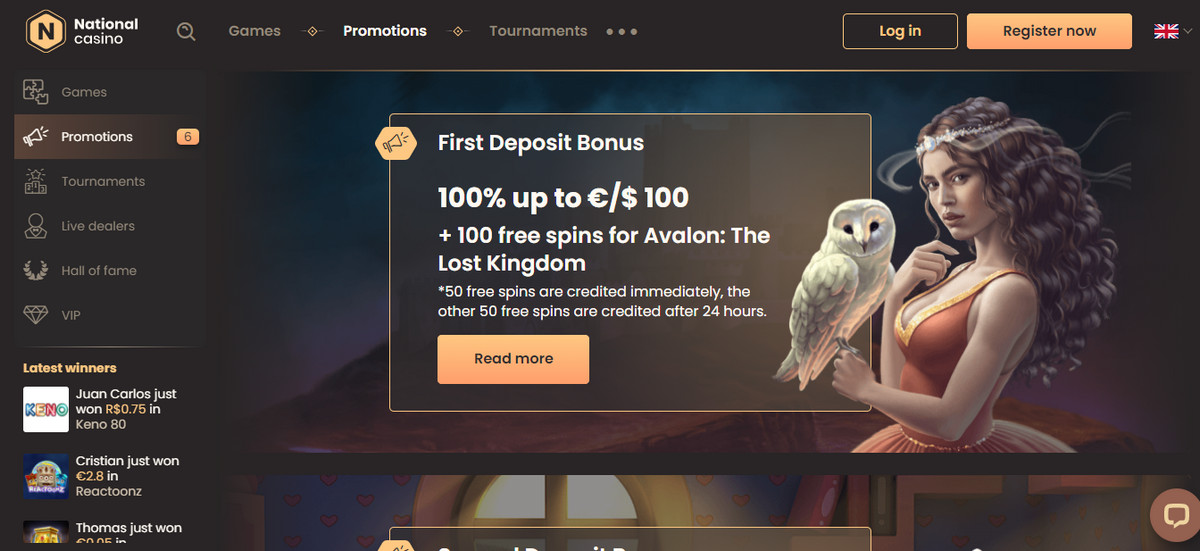Click the National Casino logo
The height and width of the screenshot is (551, 1200).
pos(84,31)
